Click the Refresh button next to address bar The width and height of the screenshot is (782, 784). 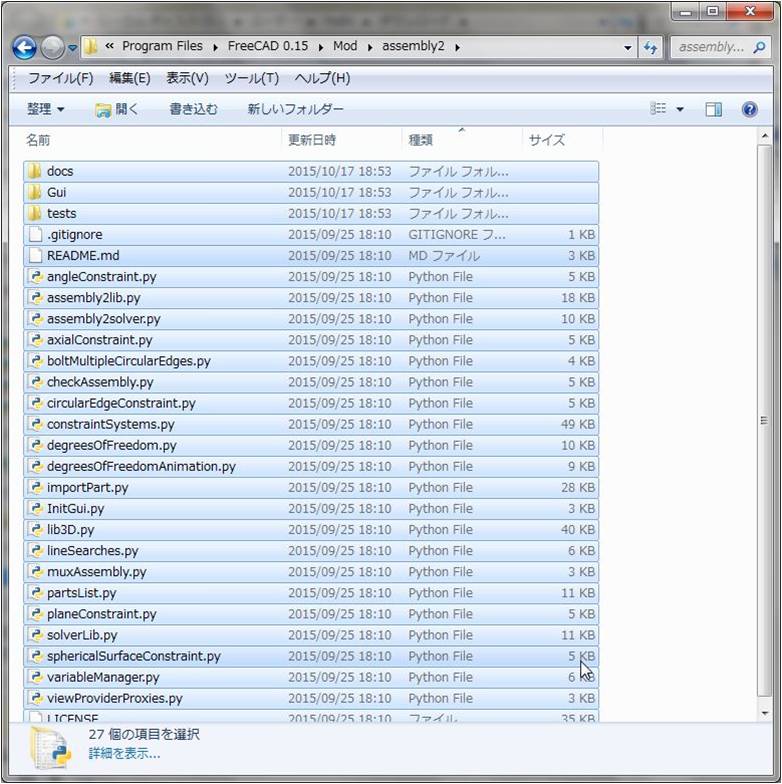[x=650, y=48]
